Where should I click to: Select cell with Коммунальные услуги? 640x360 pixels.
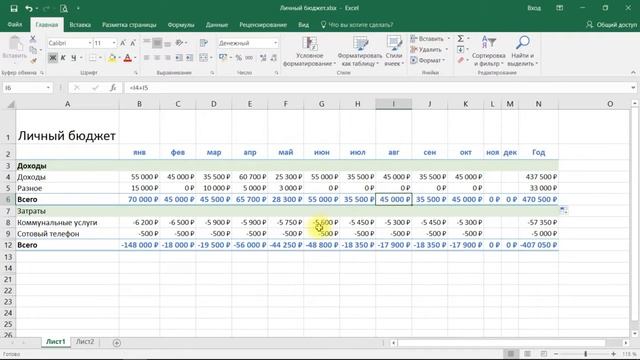point(67,222)
